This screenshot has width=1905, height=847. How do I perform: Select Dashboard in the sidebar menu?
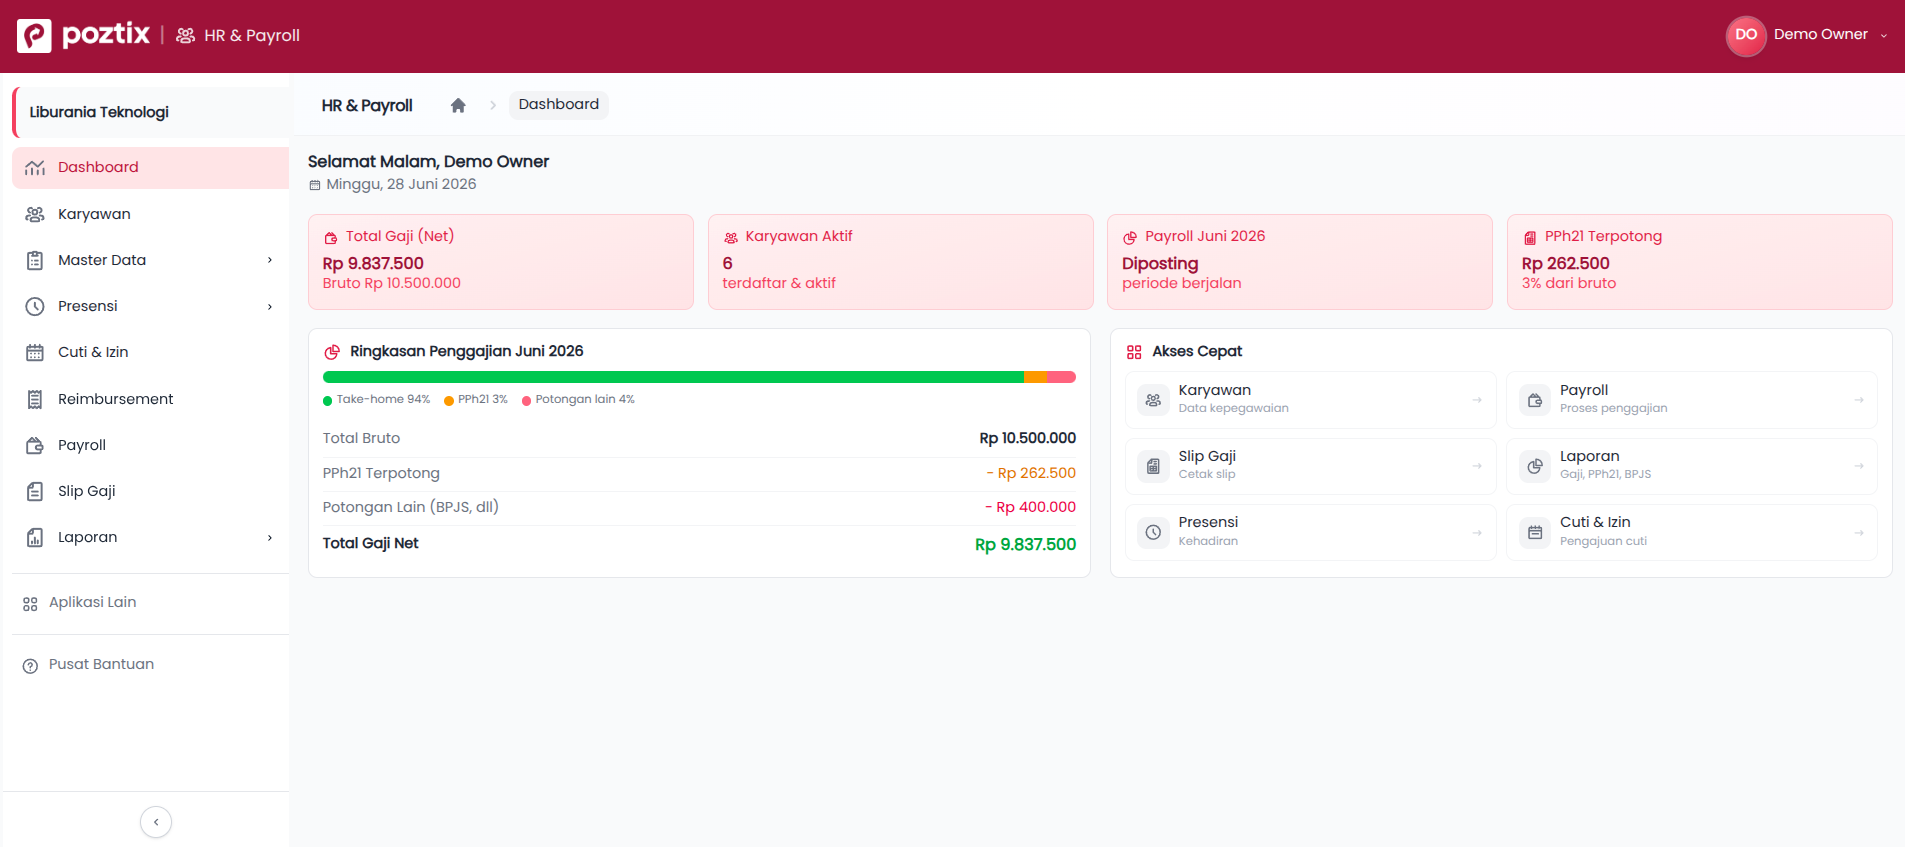click(150, 168)
